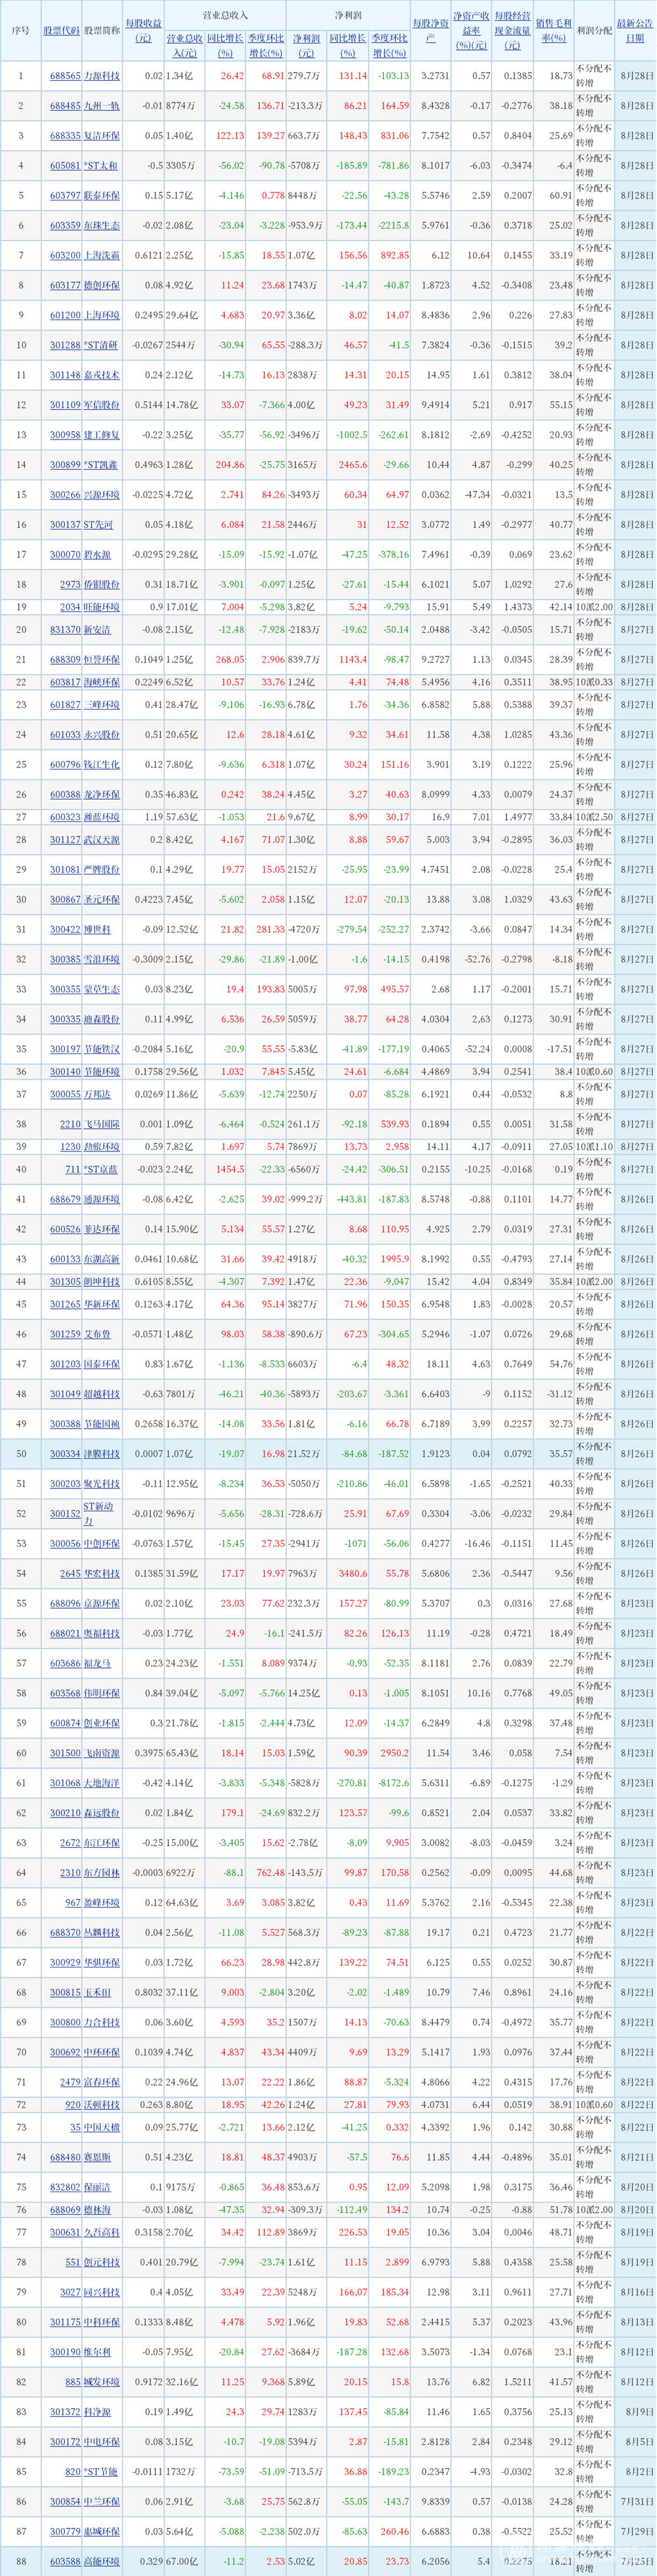Open stock code link 2973
This screenshot has height=2576, width=657.
point(70,585)
